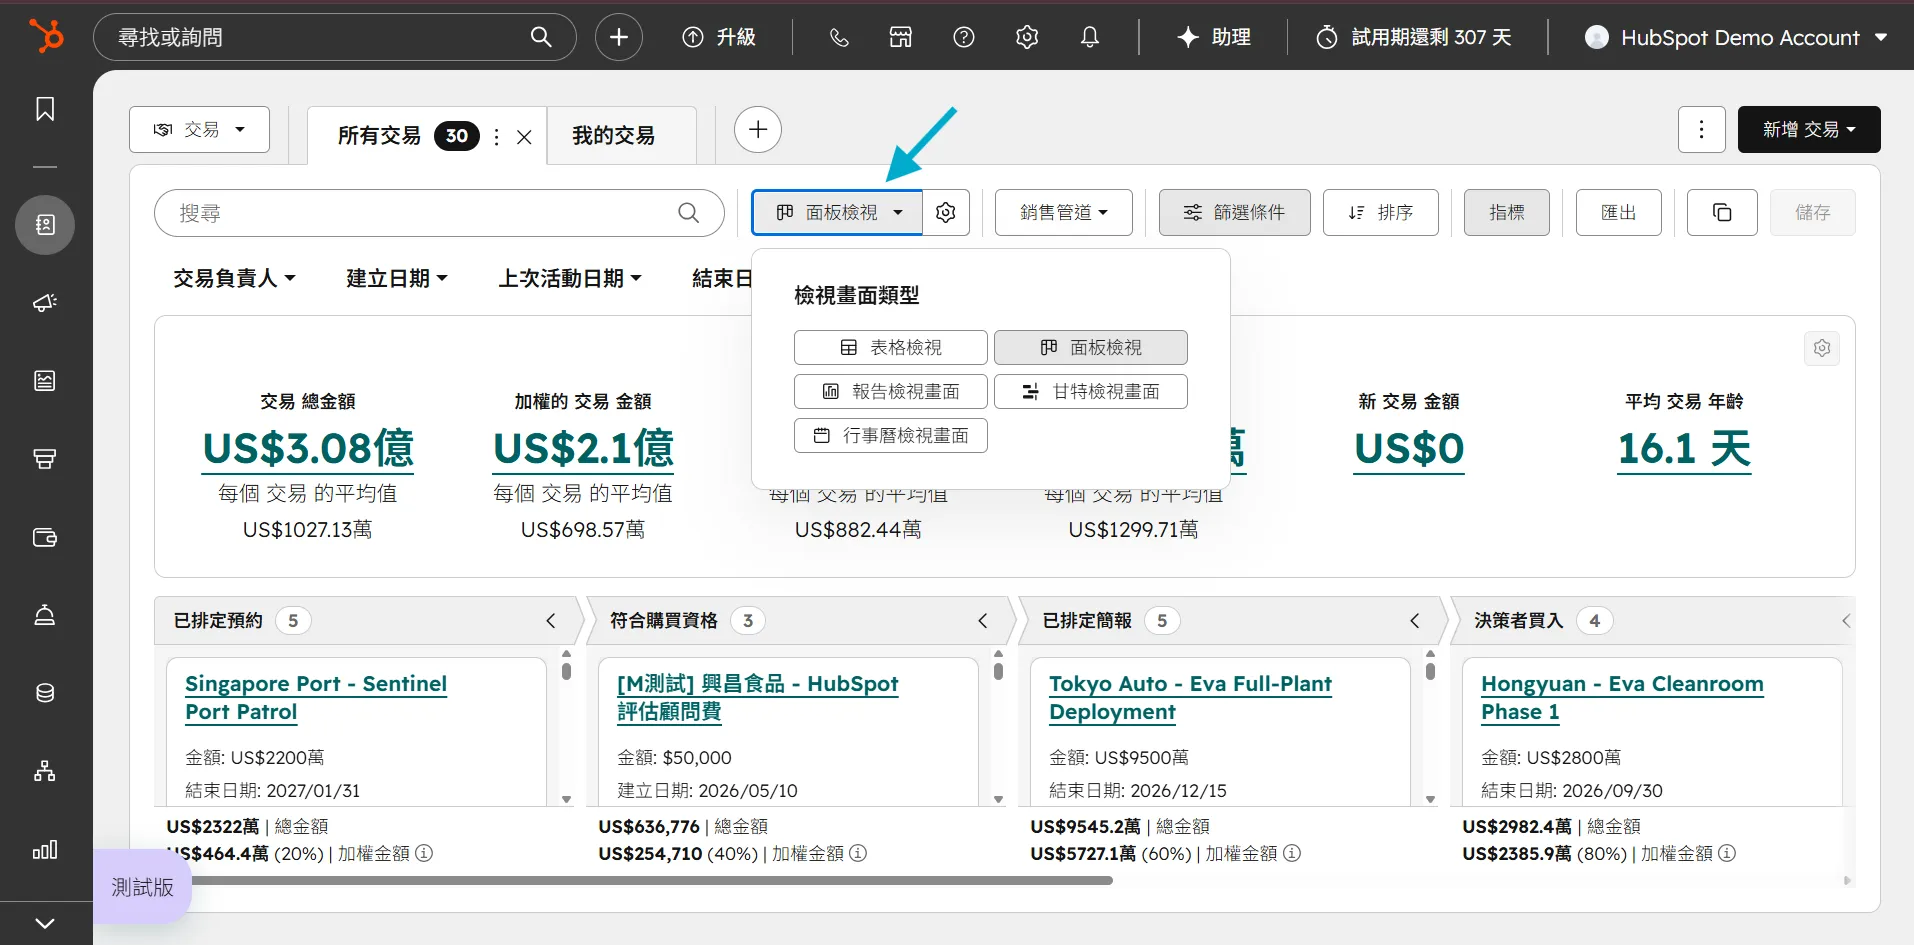Click the 交易 總金額 US$3.08億 metric

[x=308, y=448]
